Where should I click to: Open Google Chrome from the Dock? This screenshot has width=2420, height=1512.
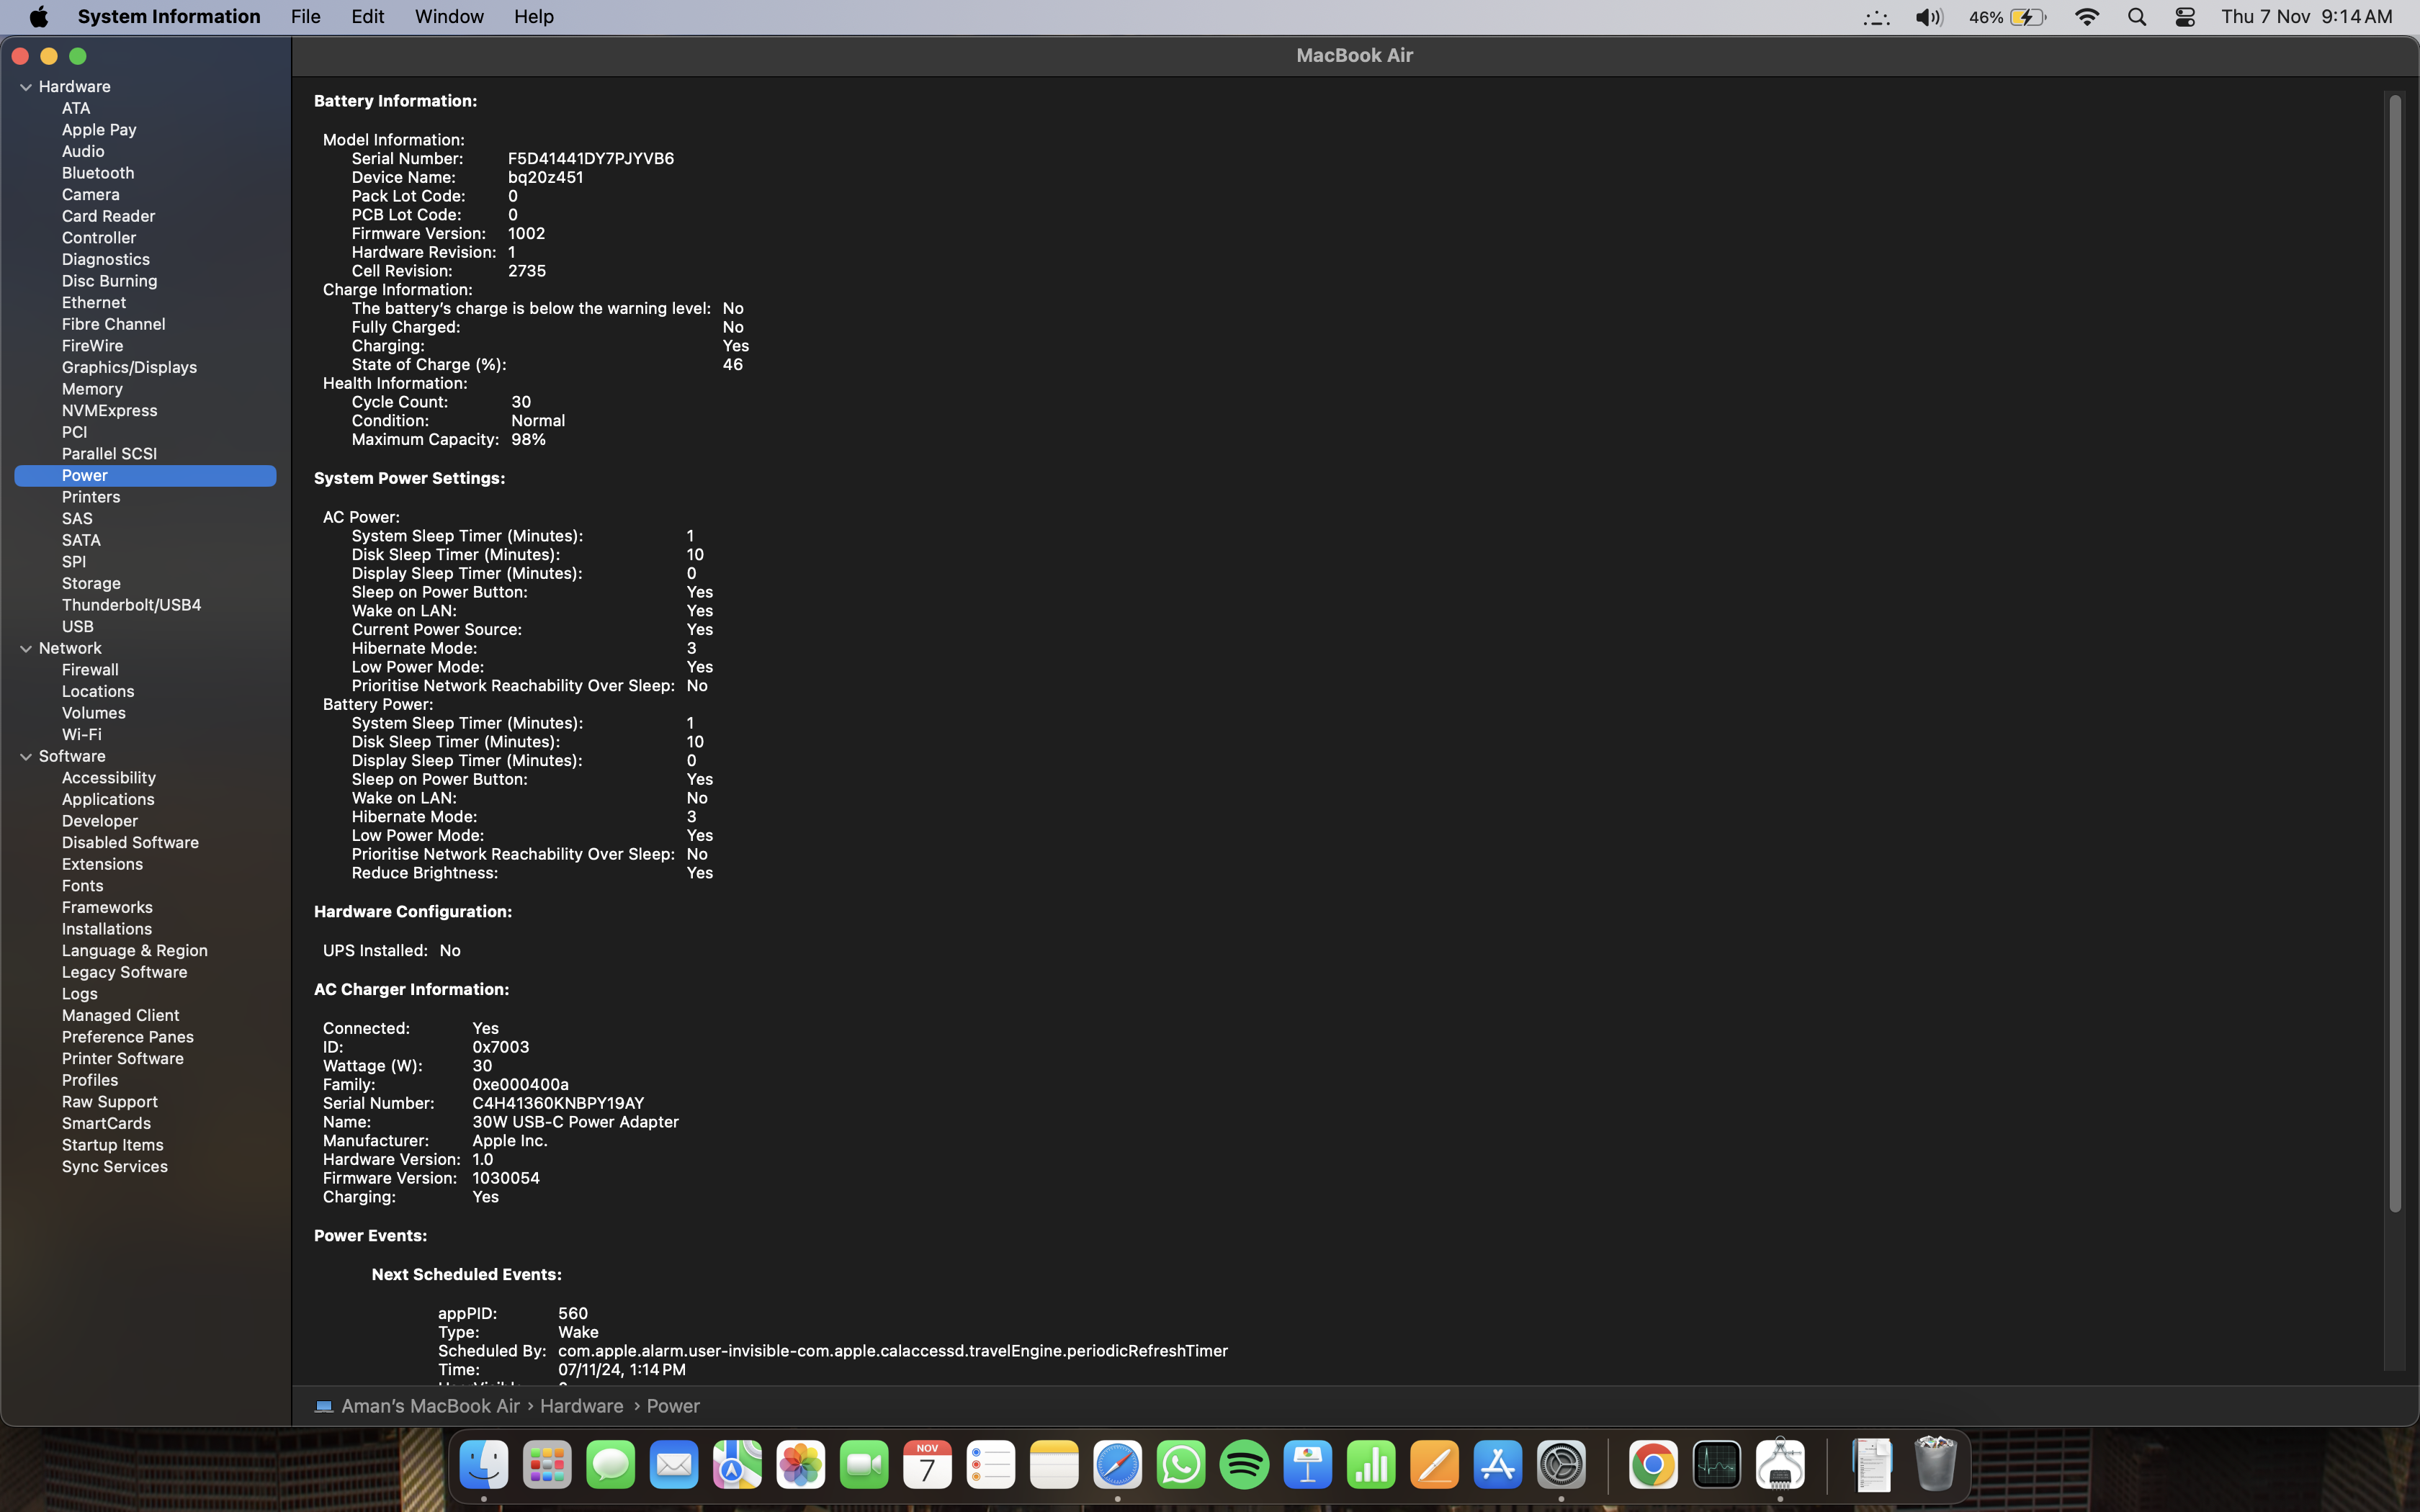tap(1653, 1466)
